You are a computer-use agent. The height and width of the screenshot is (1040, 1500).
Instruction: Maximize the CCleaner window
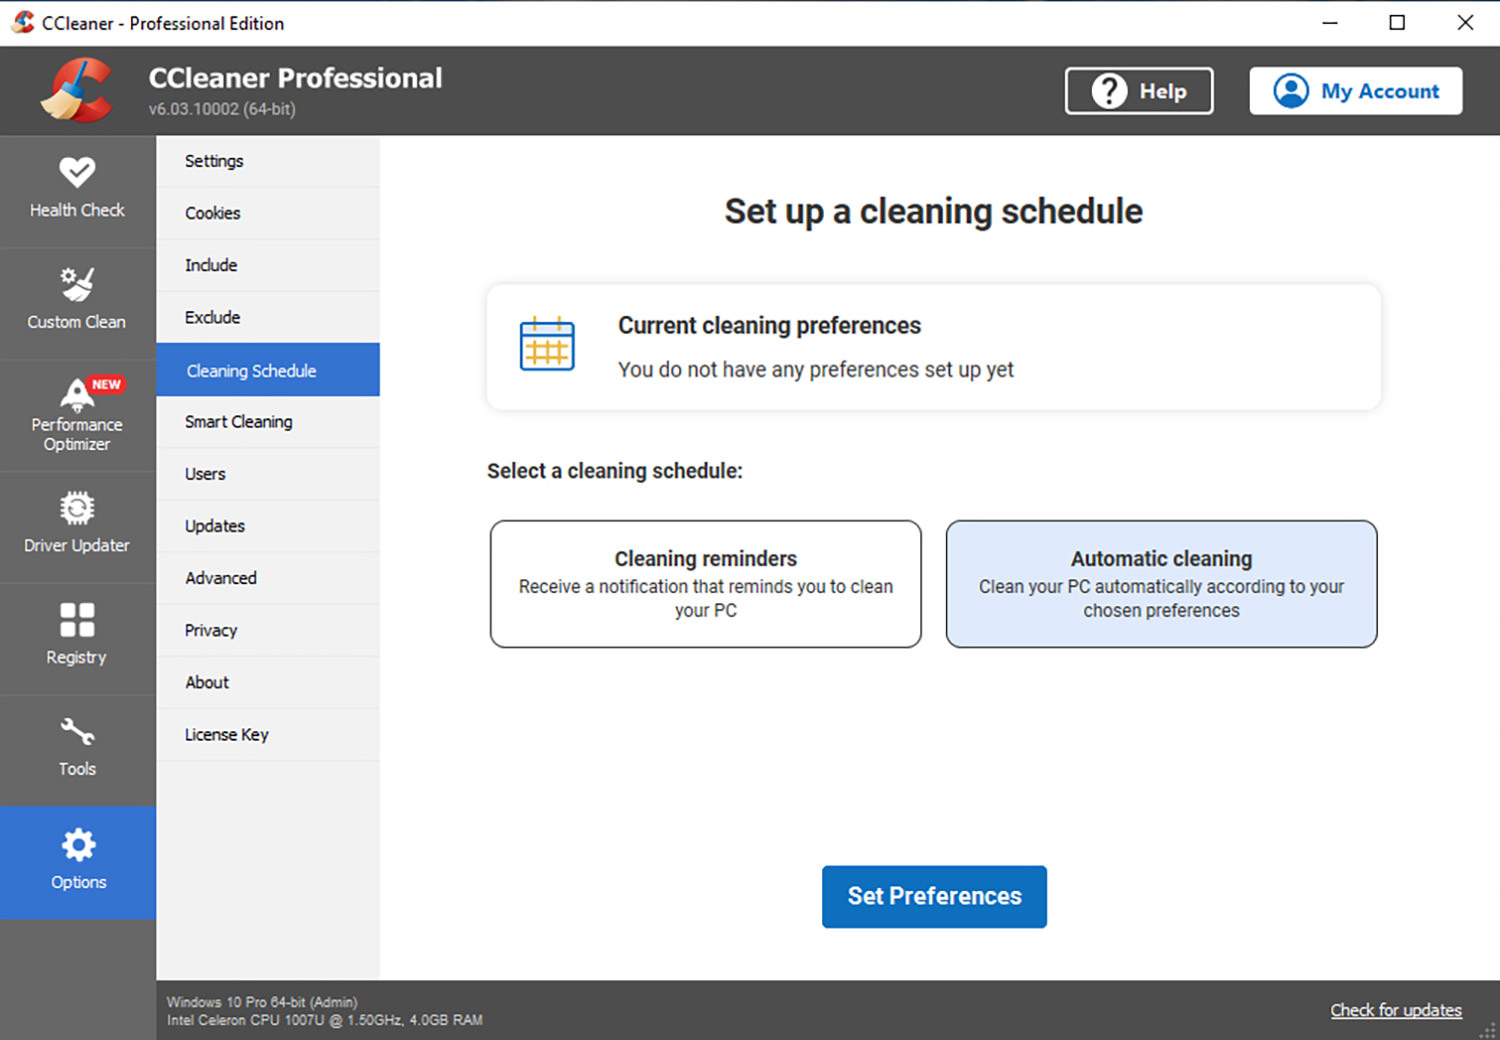click(1397, 22)
